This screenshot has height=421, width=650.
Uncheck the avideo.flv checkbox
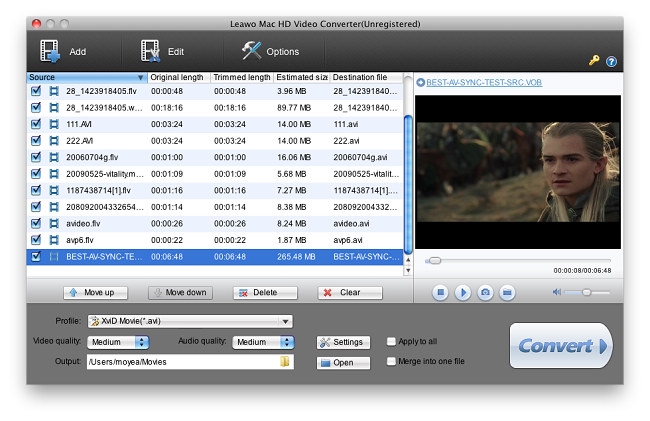coord(36,223)
